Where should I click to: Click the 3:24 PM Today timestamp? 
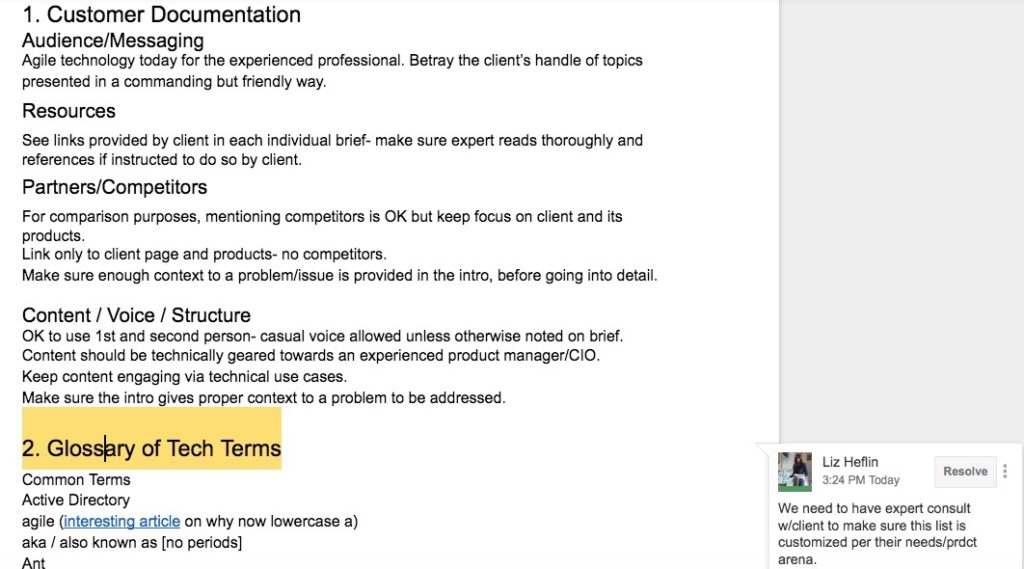click(860, 480)
